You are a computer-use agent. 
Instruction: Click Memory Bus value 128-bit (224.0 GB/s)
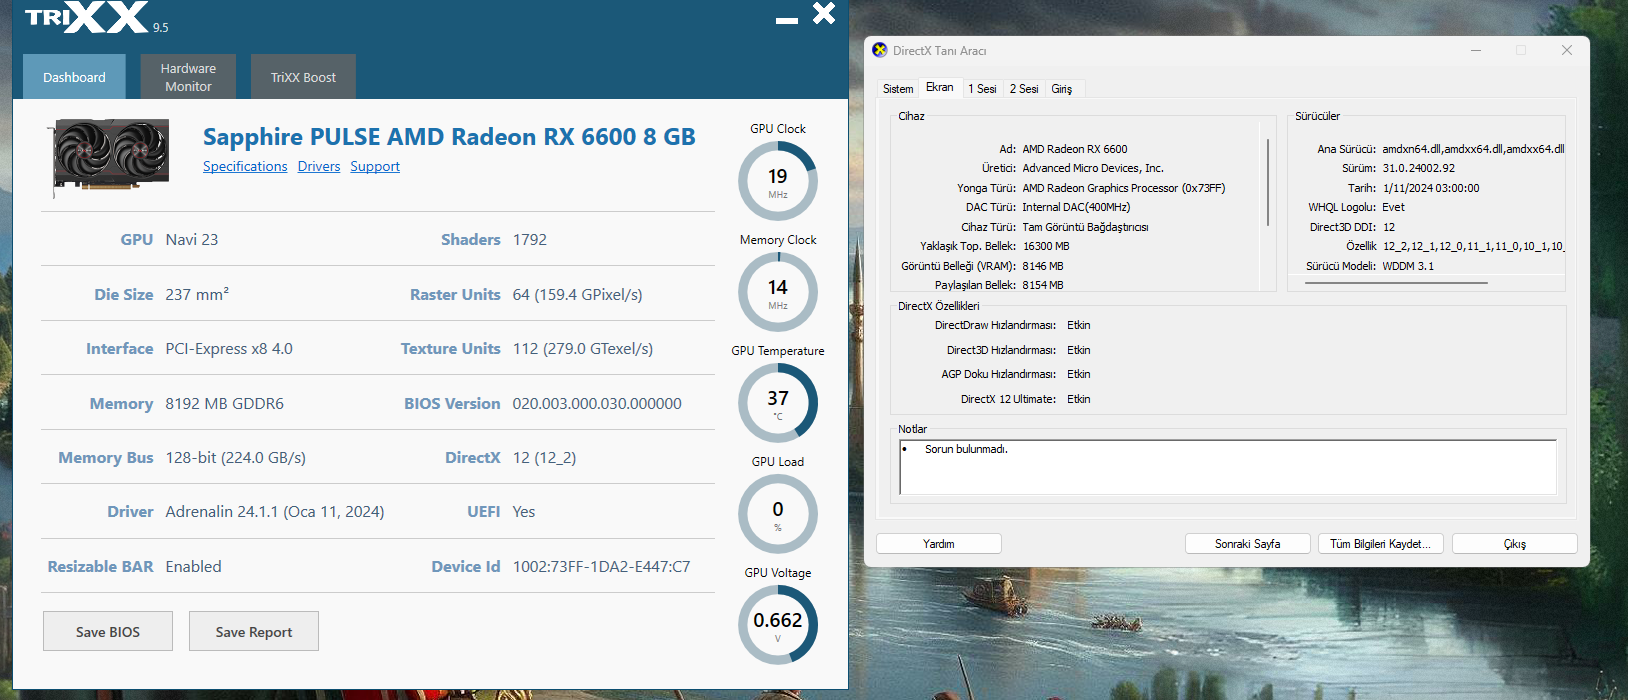coord(236,457)
